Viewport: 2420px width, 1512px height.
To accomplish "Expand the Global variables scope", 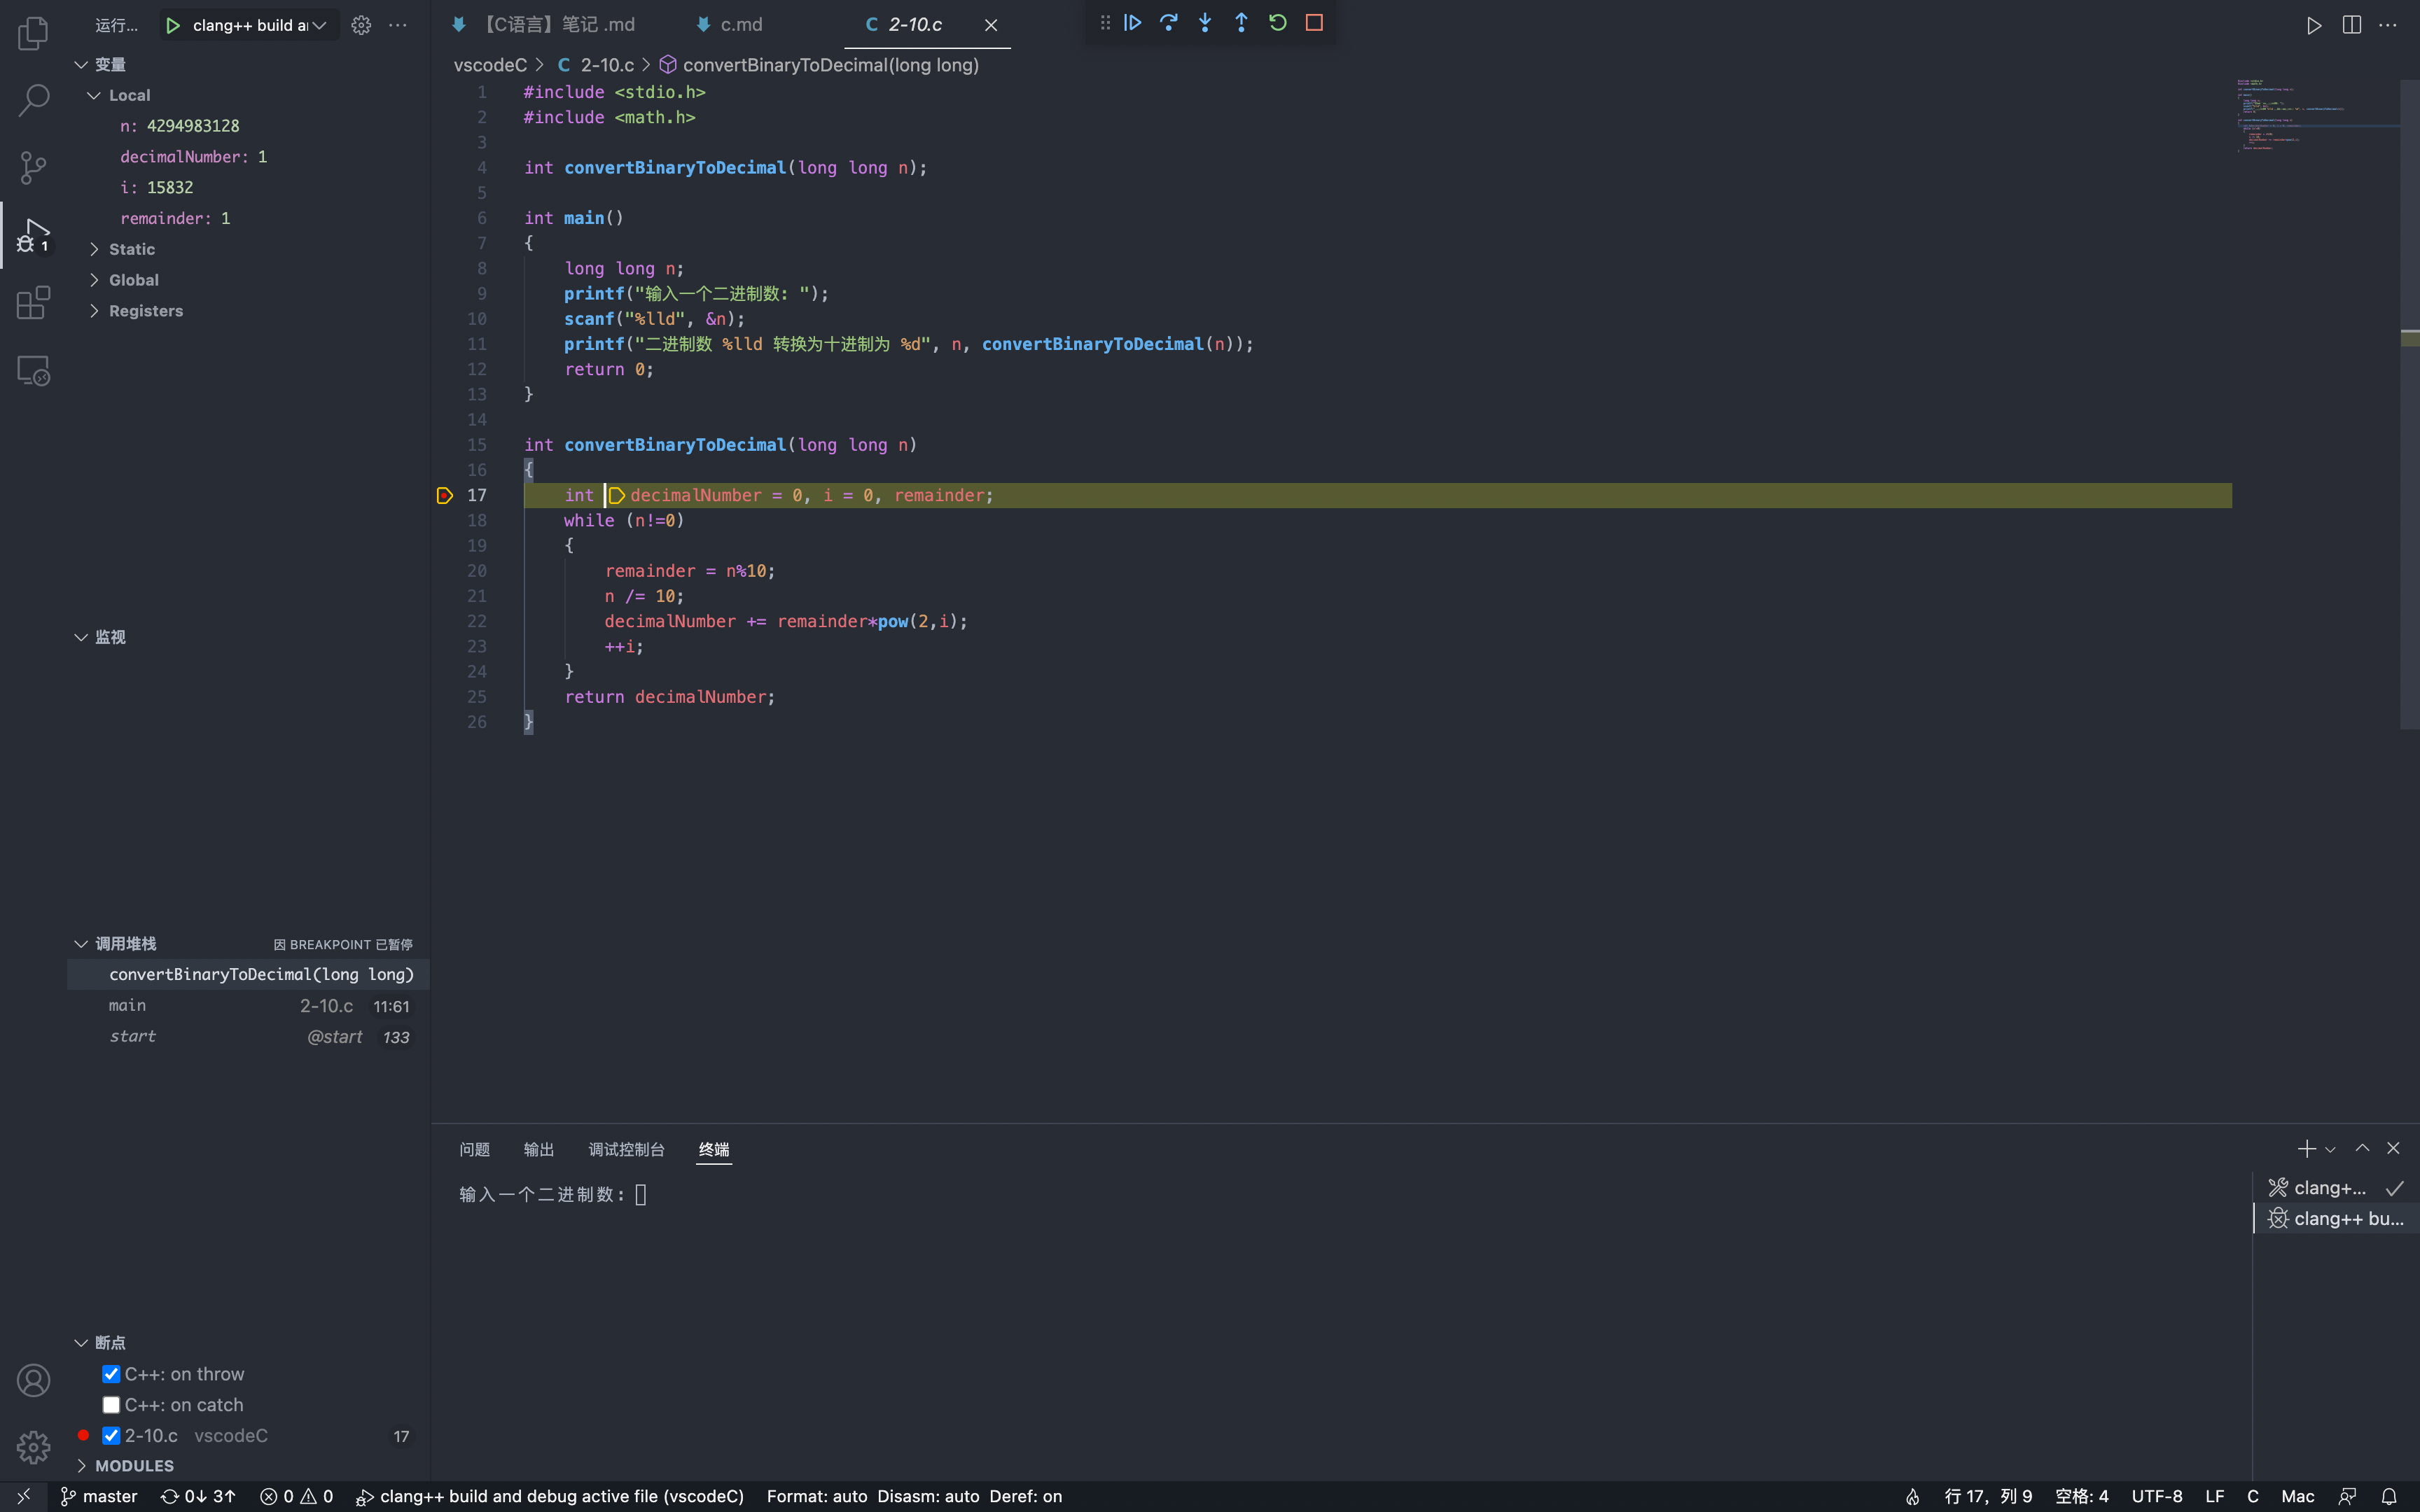I will [x=94, y=280].
